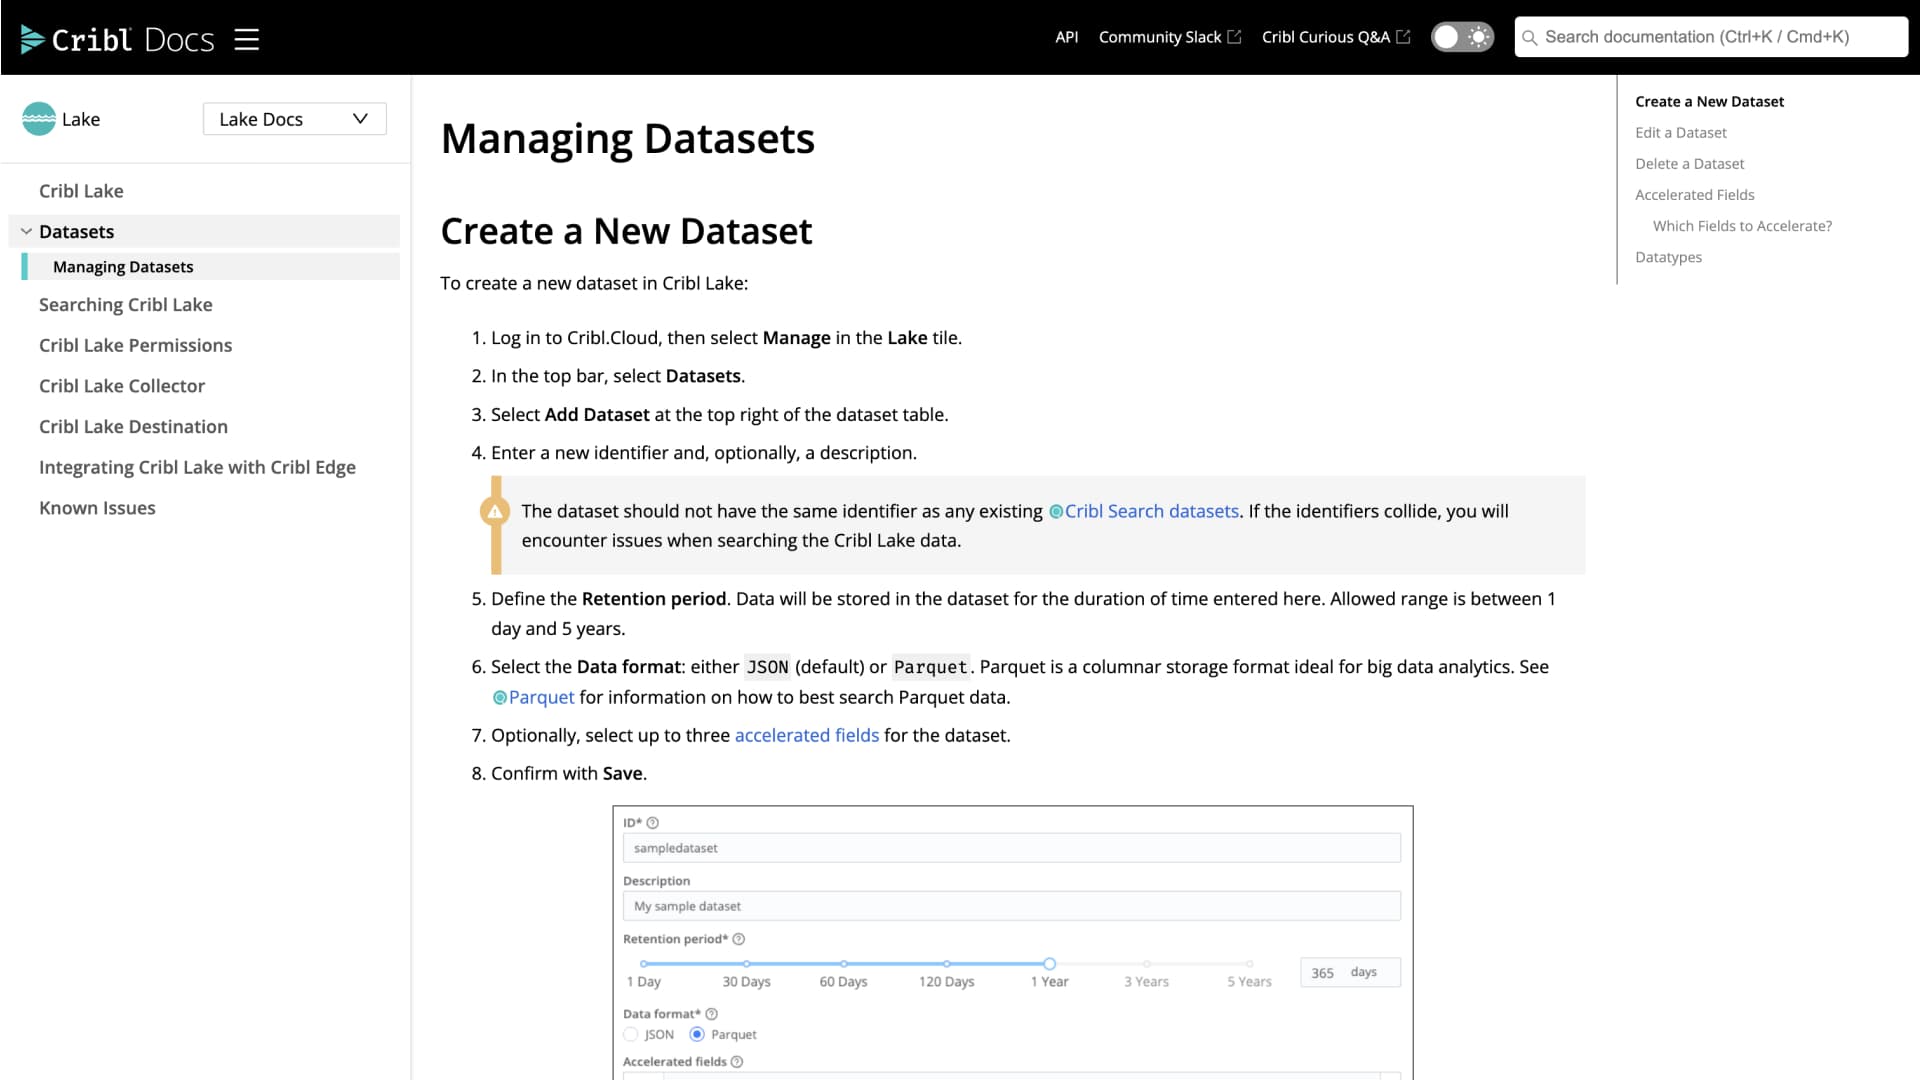Collapse the Datasets section chevron
Screen dimensions: 1920x1080
pos(26,232)
